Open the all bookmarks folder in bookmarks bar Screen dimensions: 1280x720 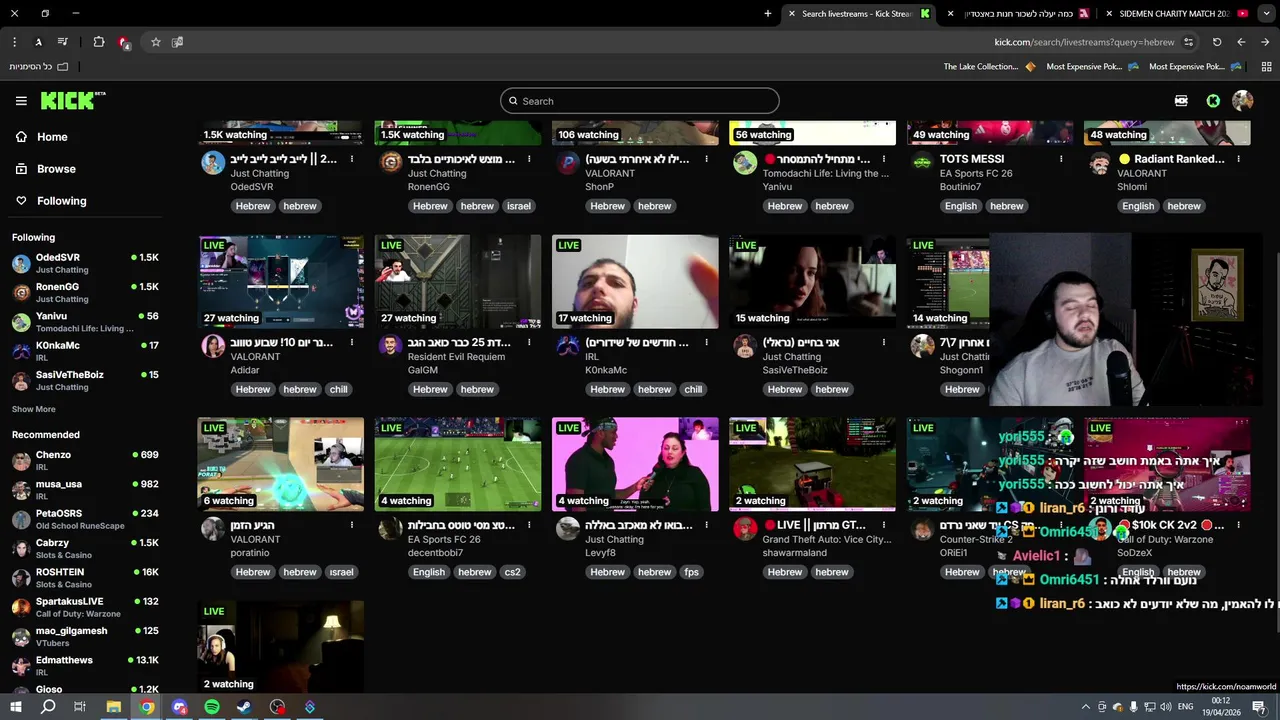(x=39, y=67)
